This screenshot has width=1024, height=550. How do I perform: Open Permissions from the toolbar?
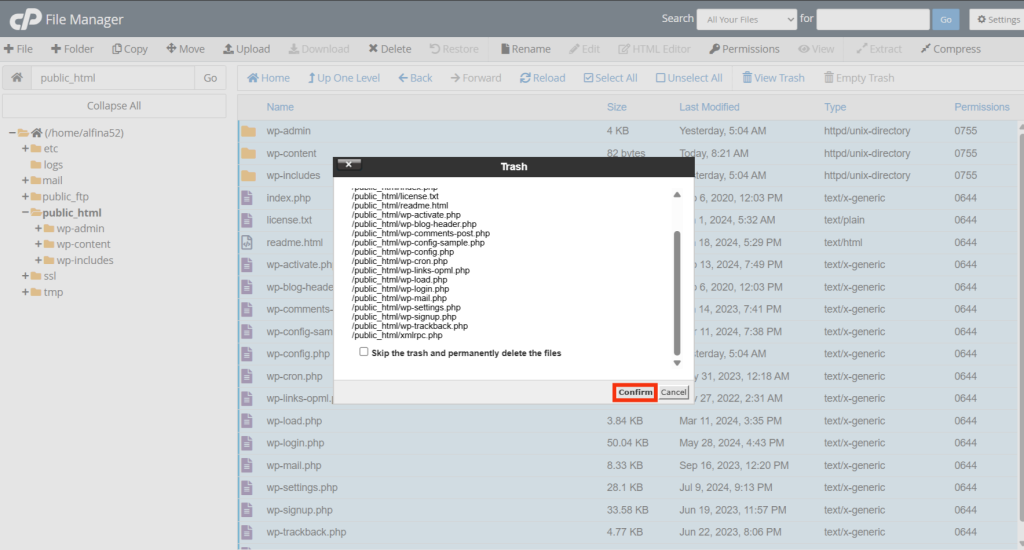pyautogui.click(x=744, y=49)
